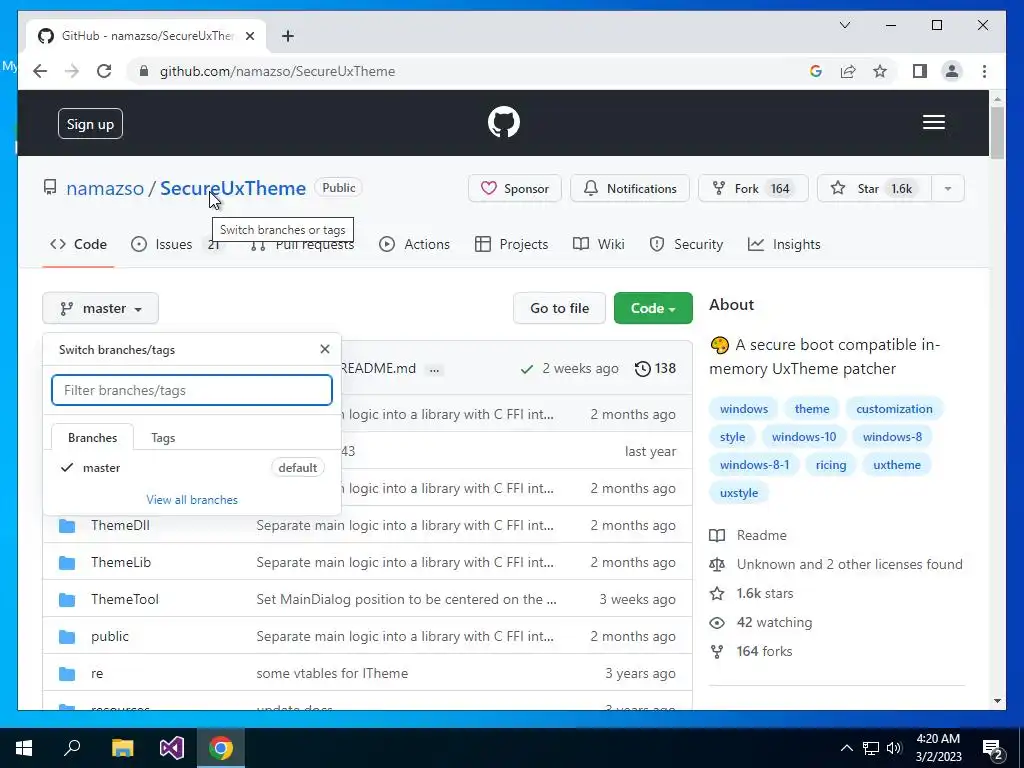1024x768 pixels.
Task: Launch Visual Studio from the taskbar
Action: pyautogui.click(x=172, y=748)
